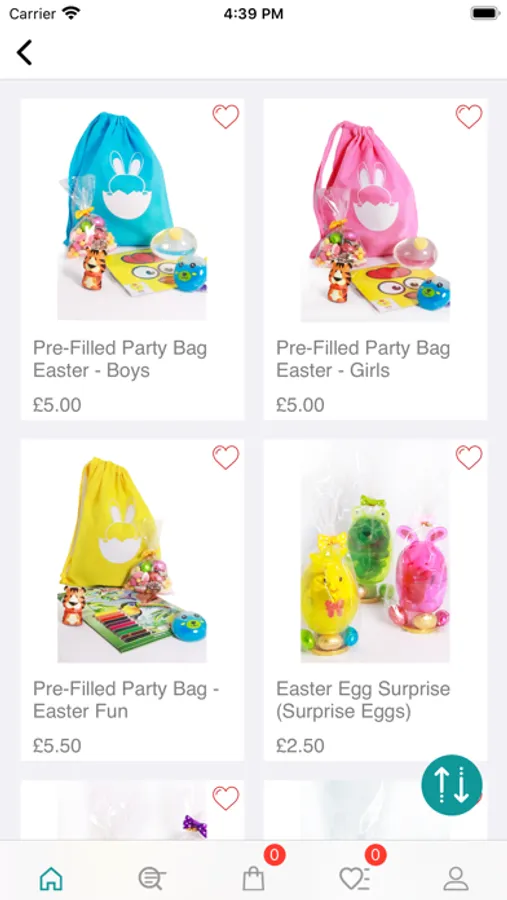Tap the teal sort arrows button
The image size is (507, 900).
coord(452,785)
